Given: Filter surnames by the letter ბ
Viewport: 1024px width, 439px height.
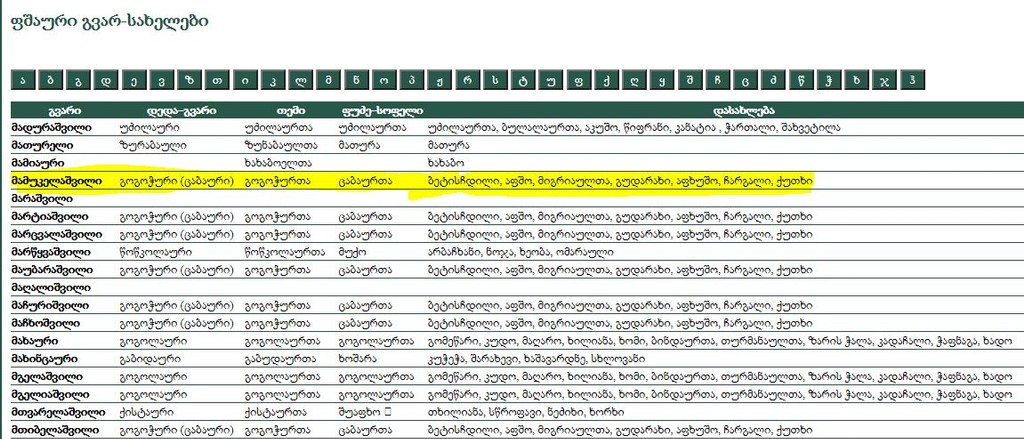Looking at the screenshot, I should point(51,80).
